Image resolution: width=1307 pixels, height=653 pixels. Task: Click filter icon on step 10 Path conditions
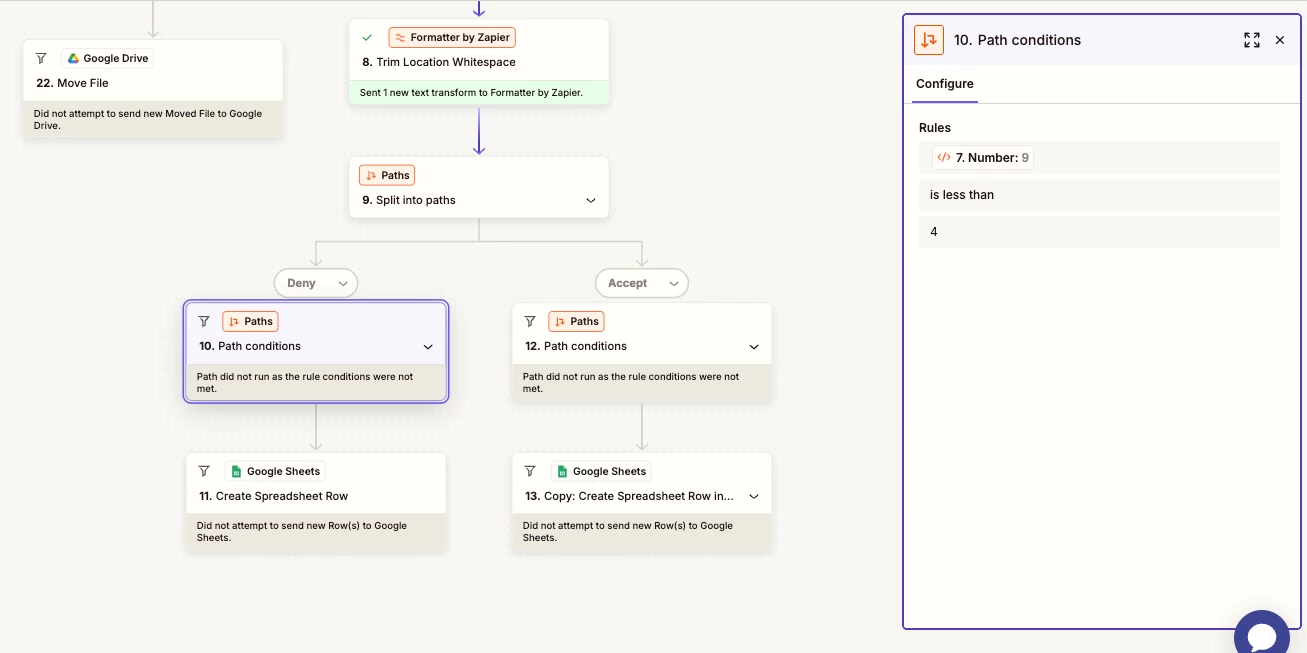(x=204, y=321)
